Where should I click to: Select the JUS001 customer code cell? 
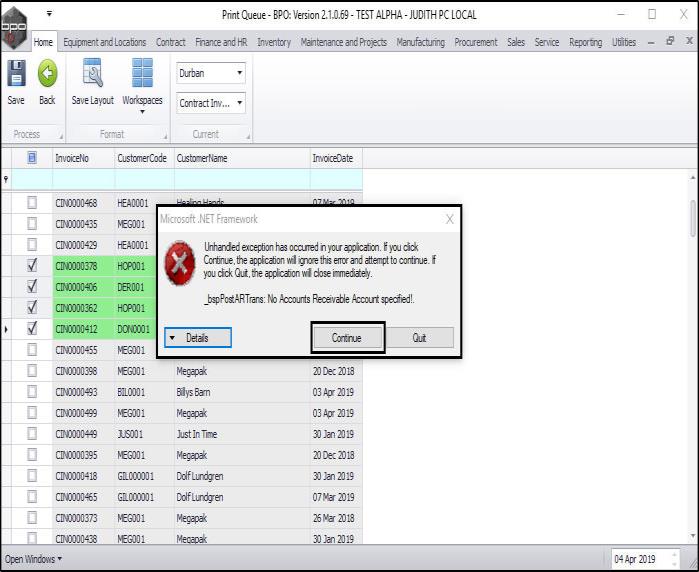click(x=144, y=434)
